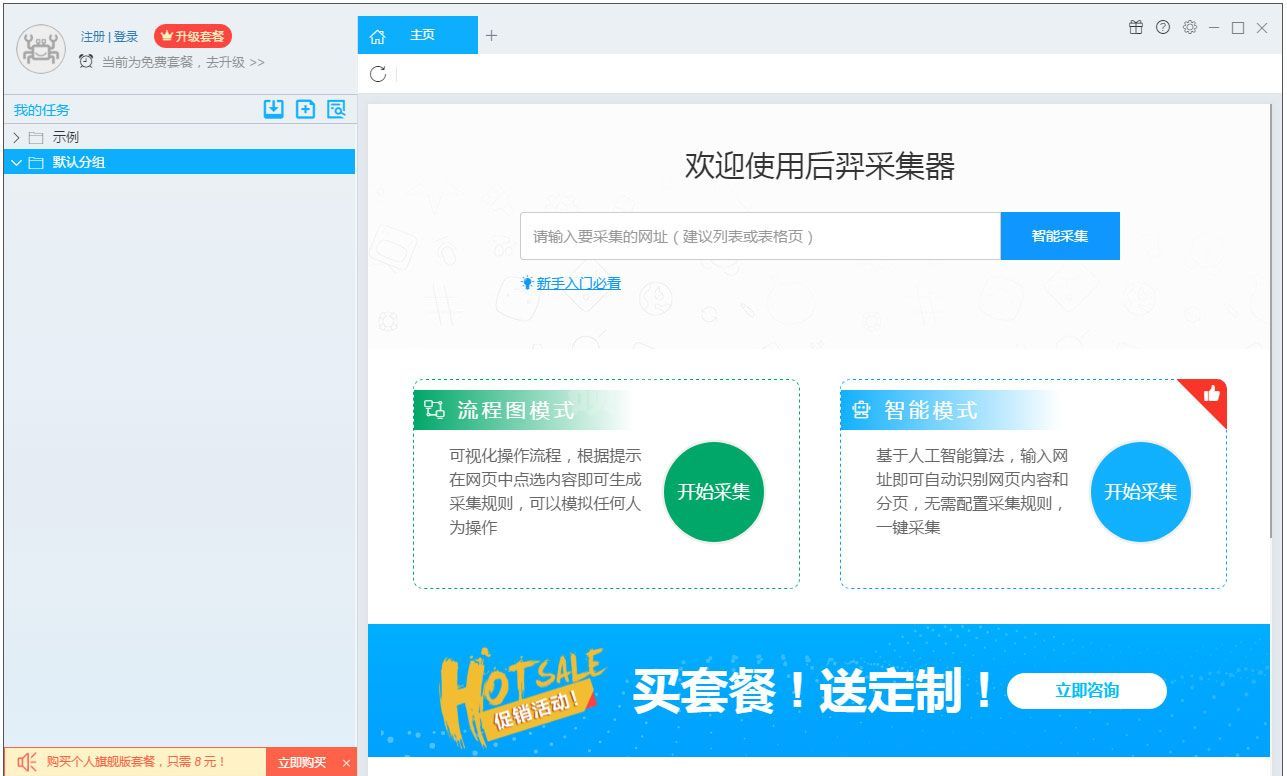Viewport: 1287px width, 776px height.
Task: Click the user avatar icon
Action: pyautogui.click(x=41, y=48)
